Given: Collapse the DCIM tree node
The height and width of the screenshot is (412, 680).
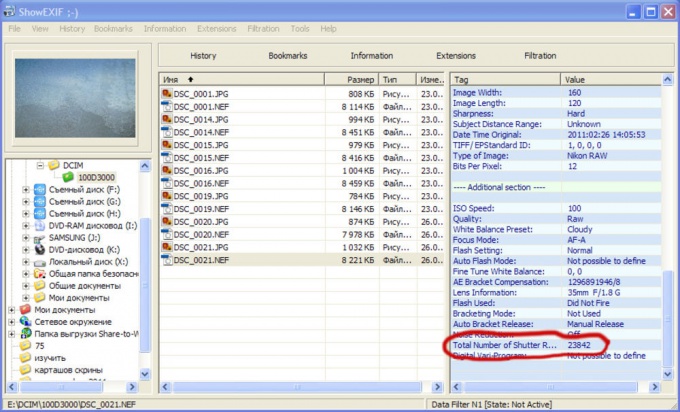Looking at the screenshot, I should [40, 165].
